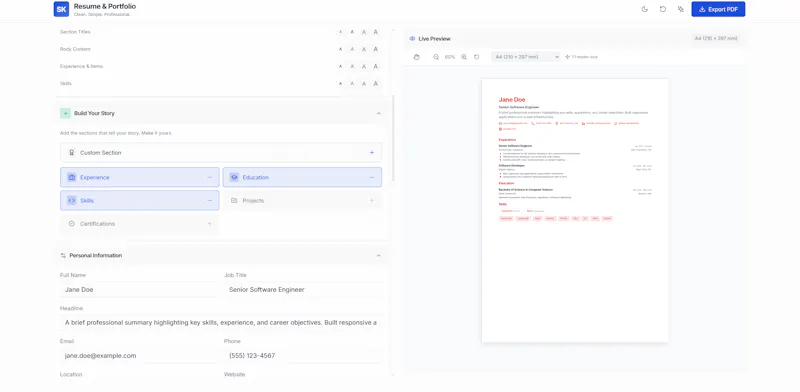Image resolution: width=800 pixels, height=392 pixels.
Task: Select smallest font size for Body Content
Action: [x=340, y=49]
